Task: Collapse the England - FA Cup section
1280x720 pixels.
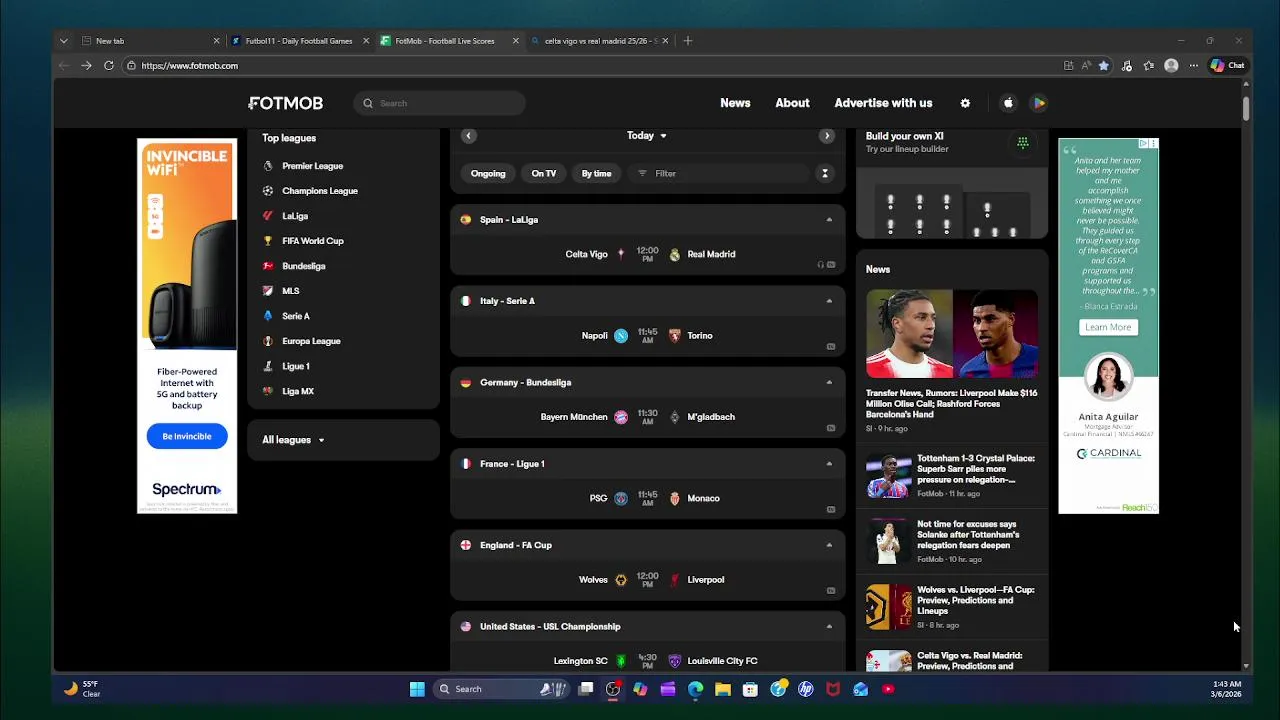Action: coord(829,545)
